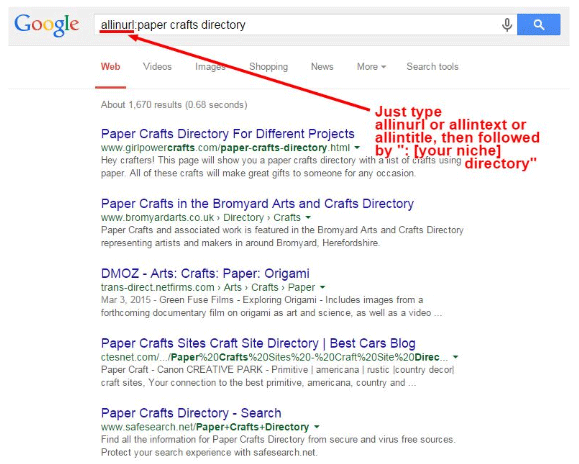
Task: Click the www.safesearch.net green URL text
Action: 205,427
